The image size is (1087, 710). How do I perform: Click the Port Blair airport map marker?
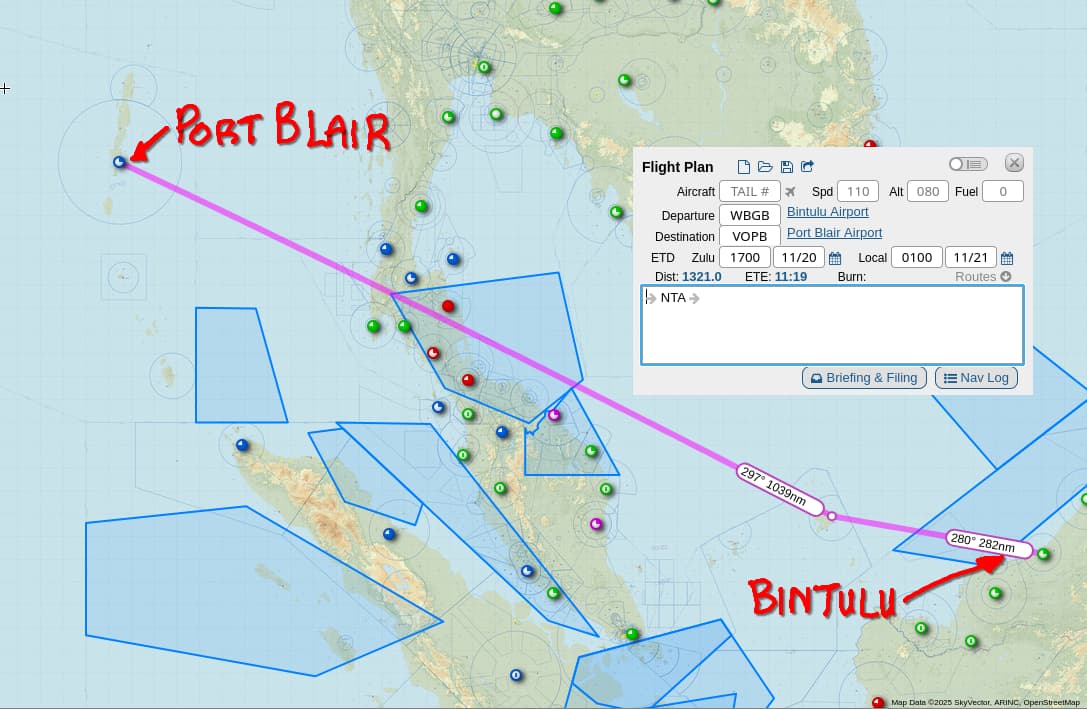pos(119,161)
